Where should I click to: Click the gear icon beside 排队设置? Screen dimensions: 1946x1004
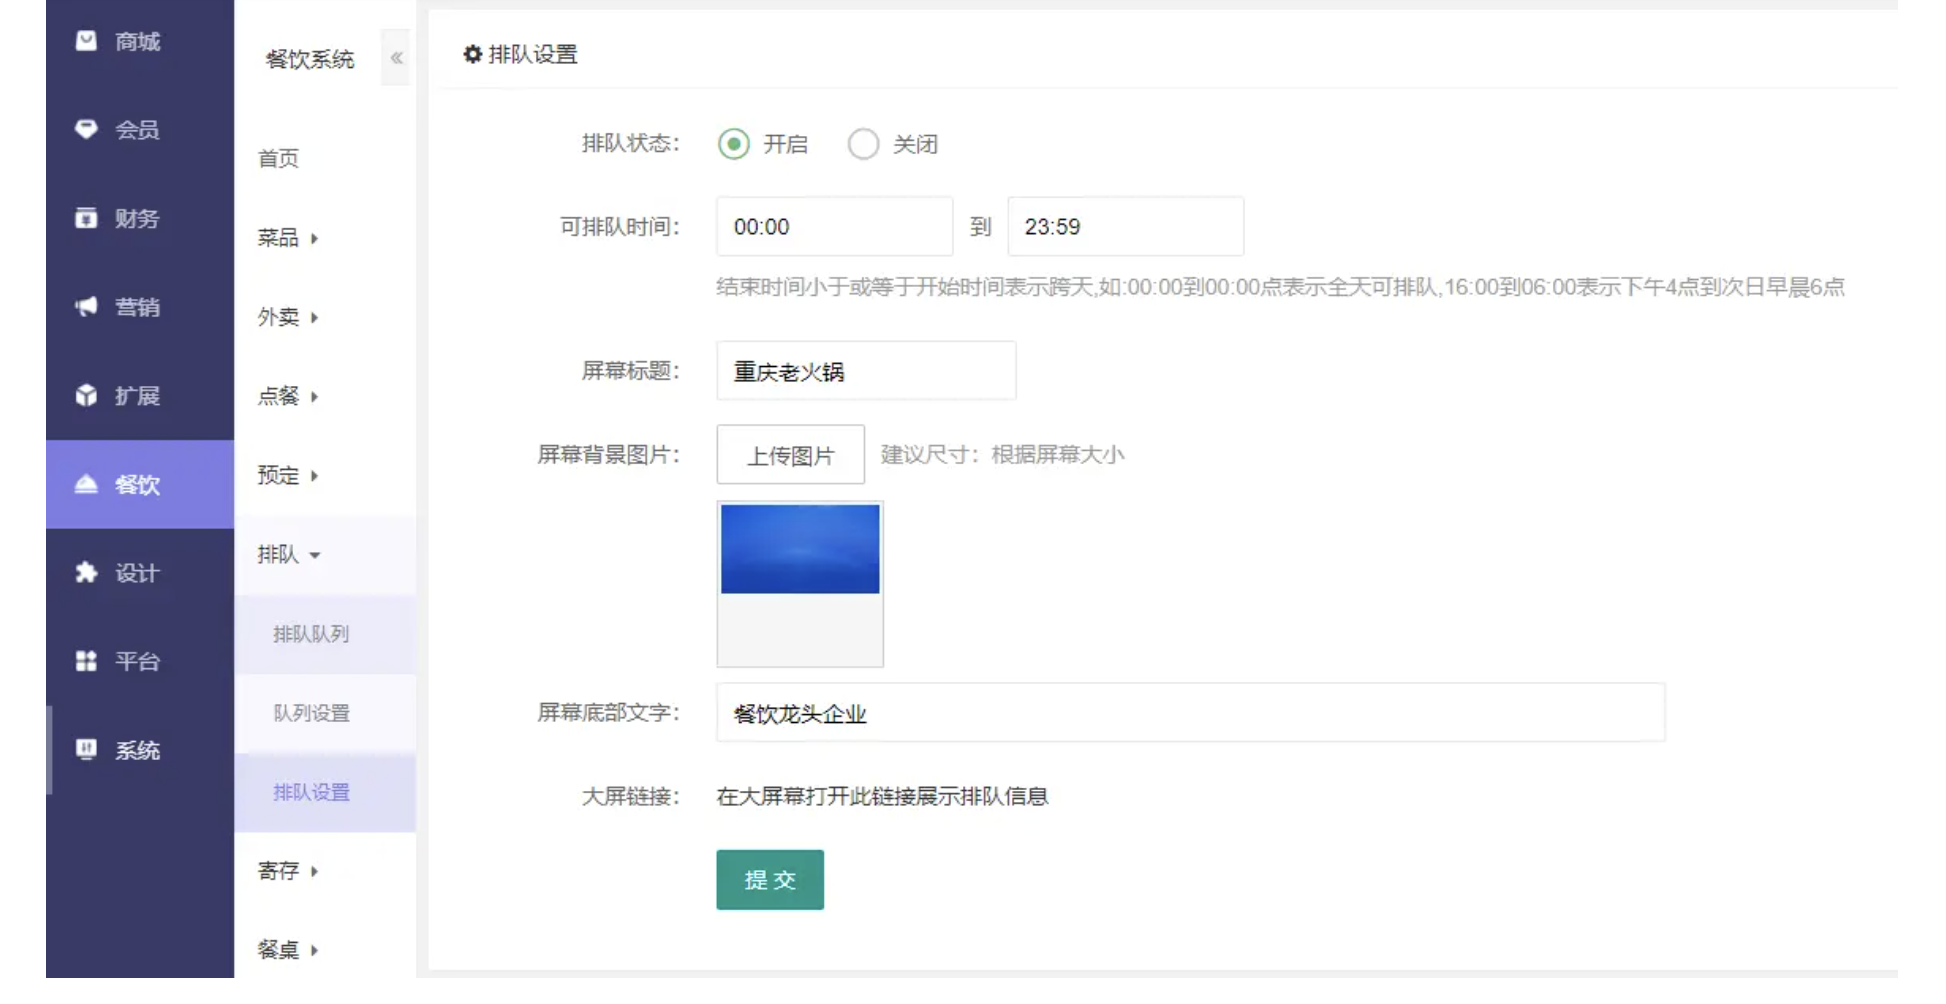point(473,54)
